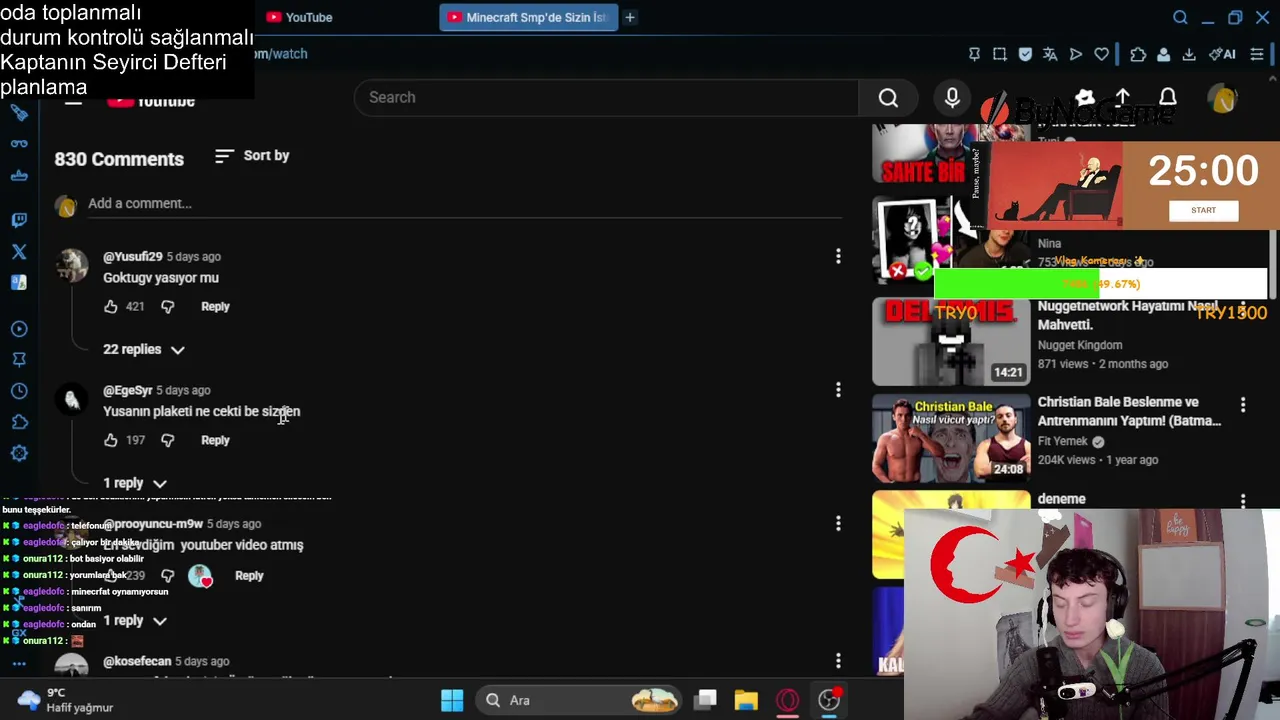Switch to Opera GX in taskbar
The image size is (1280, 720).
(x=788, y=700)
